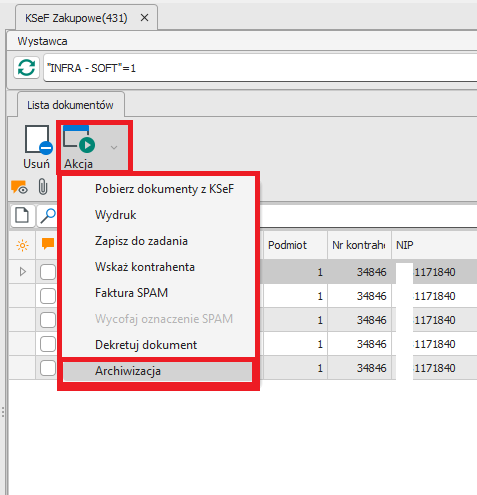Click the orange sun column header icon
Screen dimensions: 477x495
tap(22, 246)
